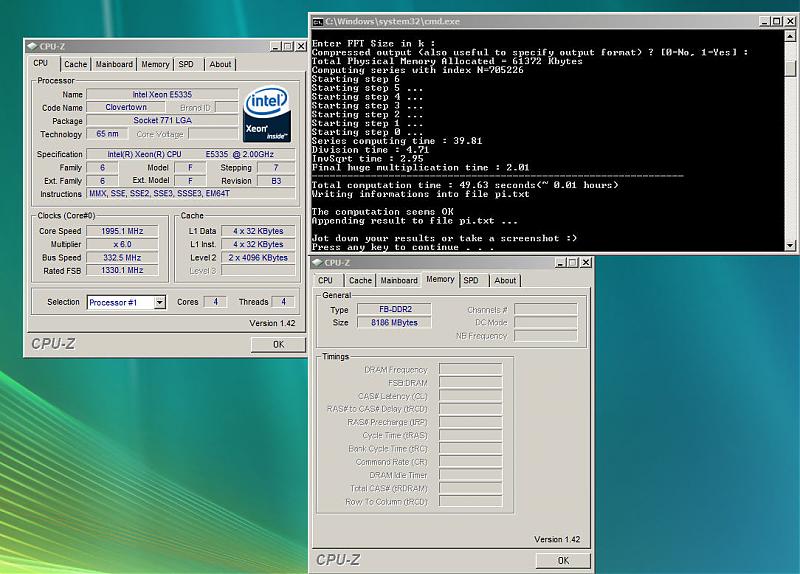Viewport: 800px width, 574px height.
Task: Click the Core Speed value '1995.1 MHz'
Action: [122, 231]
